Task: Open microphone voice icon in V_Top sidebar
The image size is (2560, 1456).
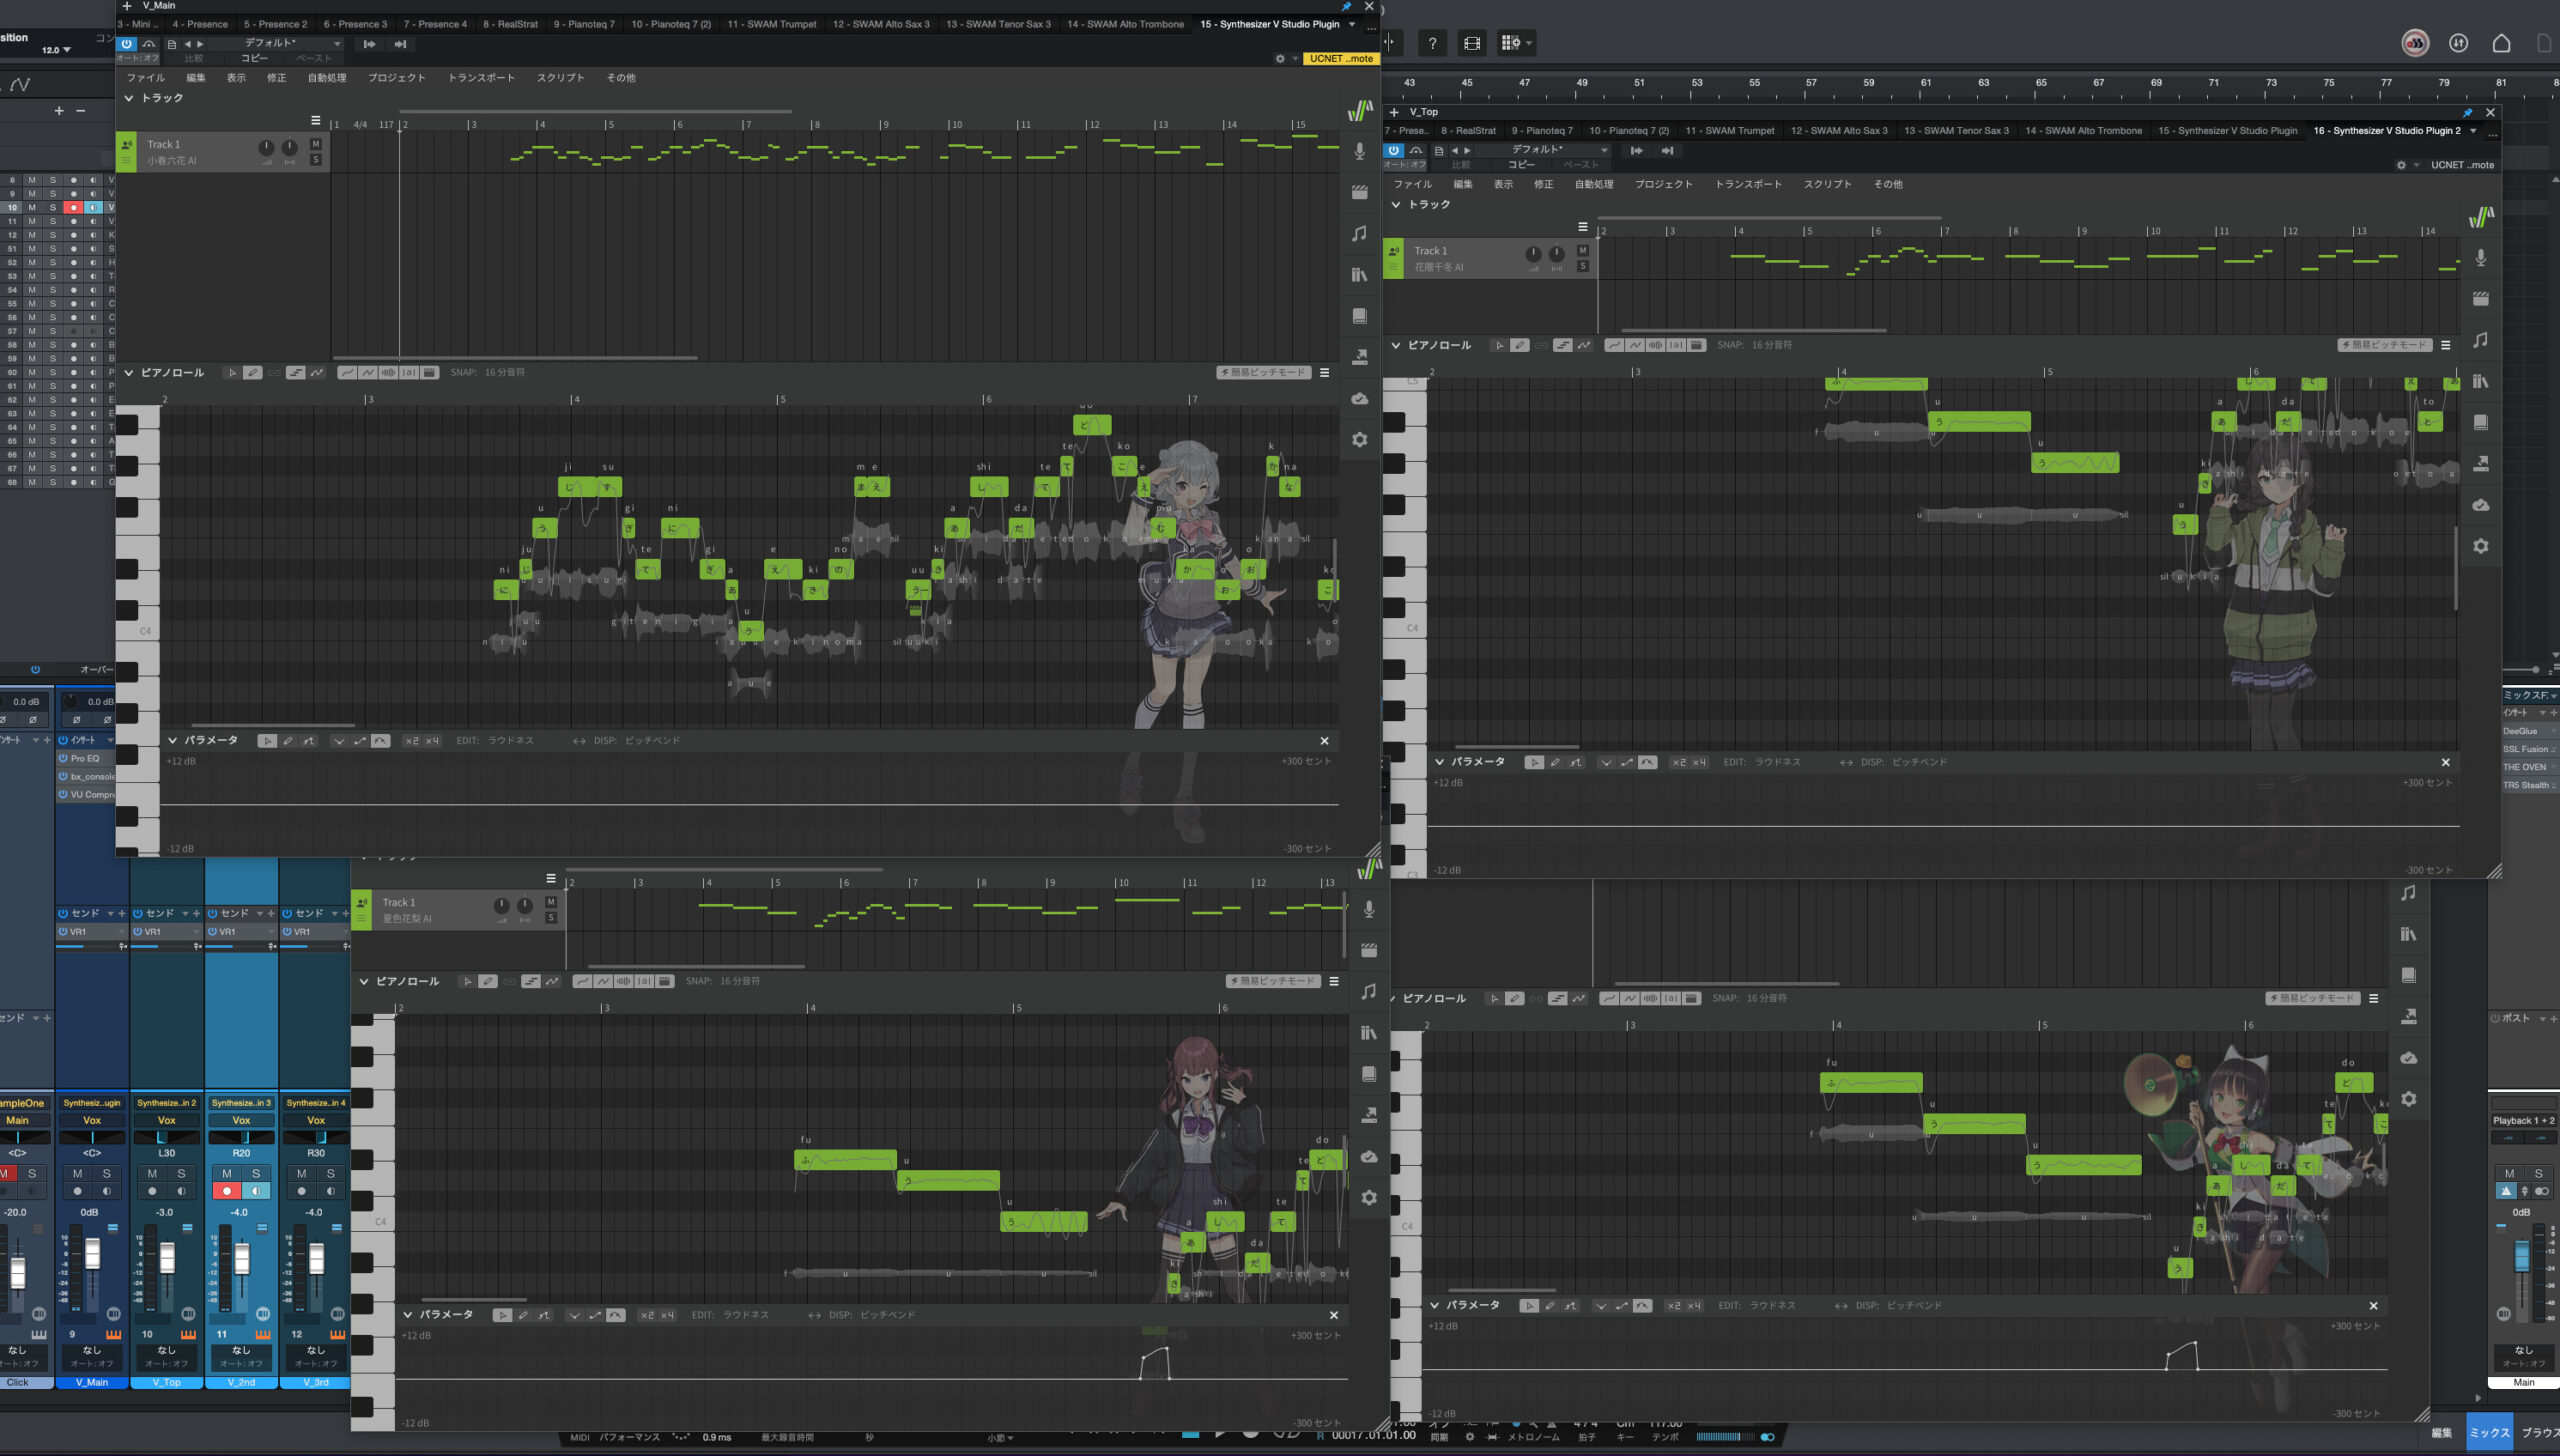Action: [x=2480, y=258]
